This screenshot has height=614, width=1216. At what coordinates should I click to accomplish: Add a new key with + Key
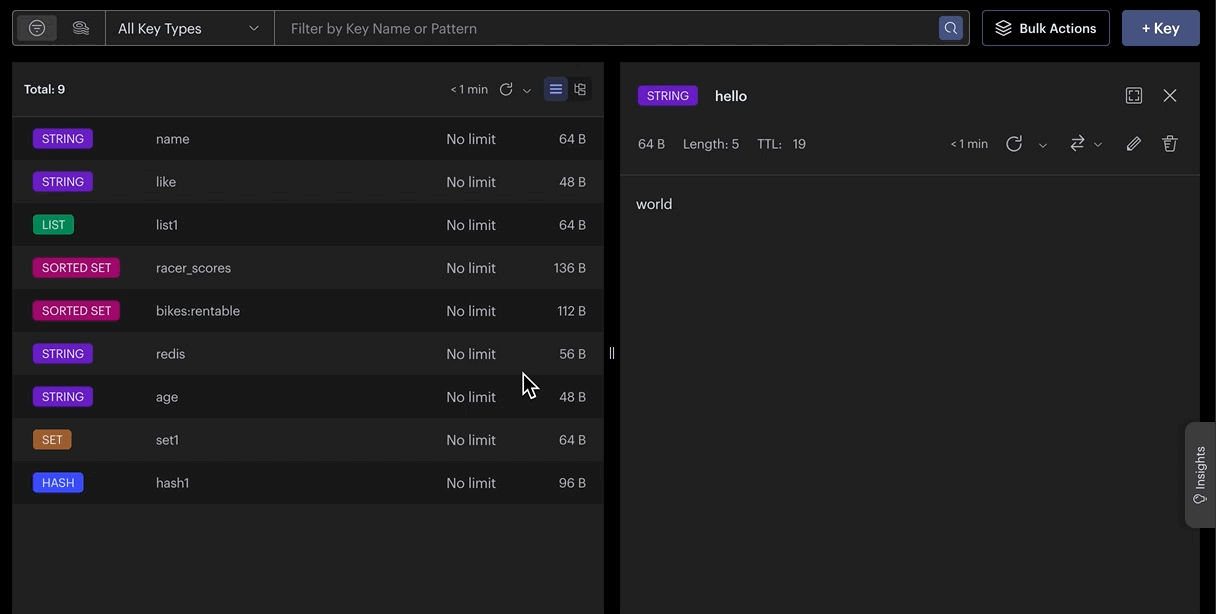point(1161,28)
